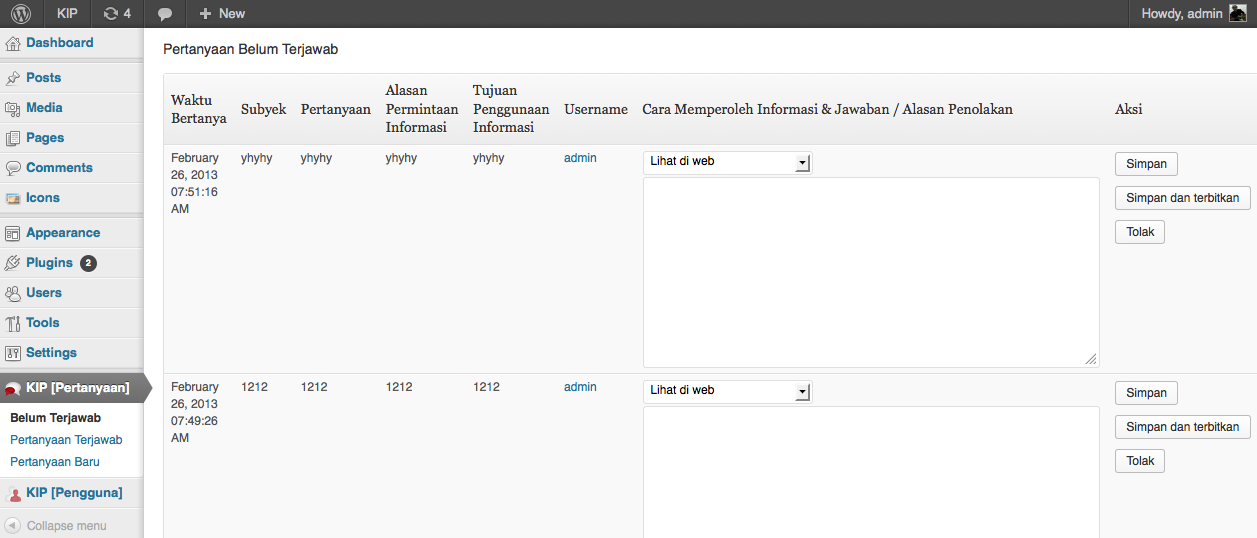Click Simpan dan terbitkan in yhyhy row
Viewport: 1257px width, 538px height.
pos(1183,198)
